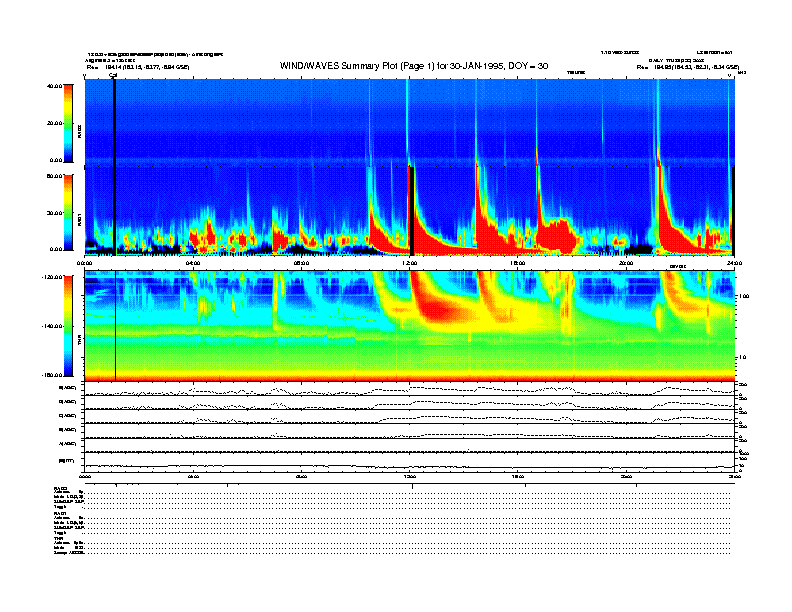Viewport: 792px width, 612px height.
Task: Click the 100 label on TNR right axis
Action: 744,296
